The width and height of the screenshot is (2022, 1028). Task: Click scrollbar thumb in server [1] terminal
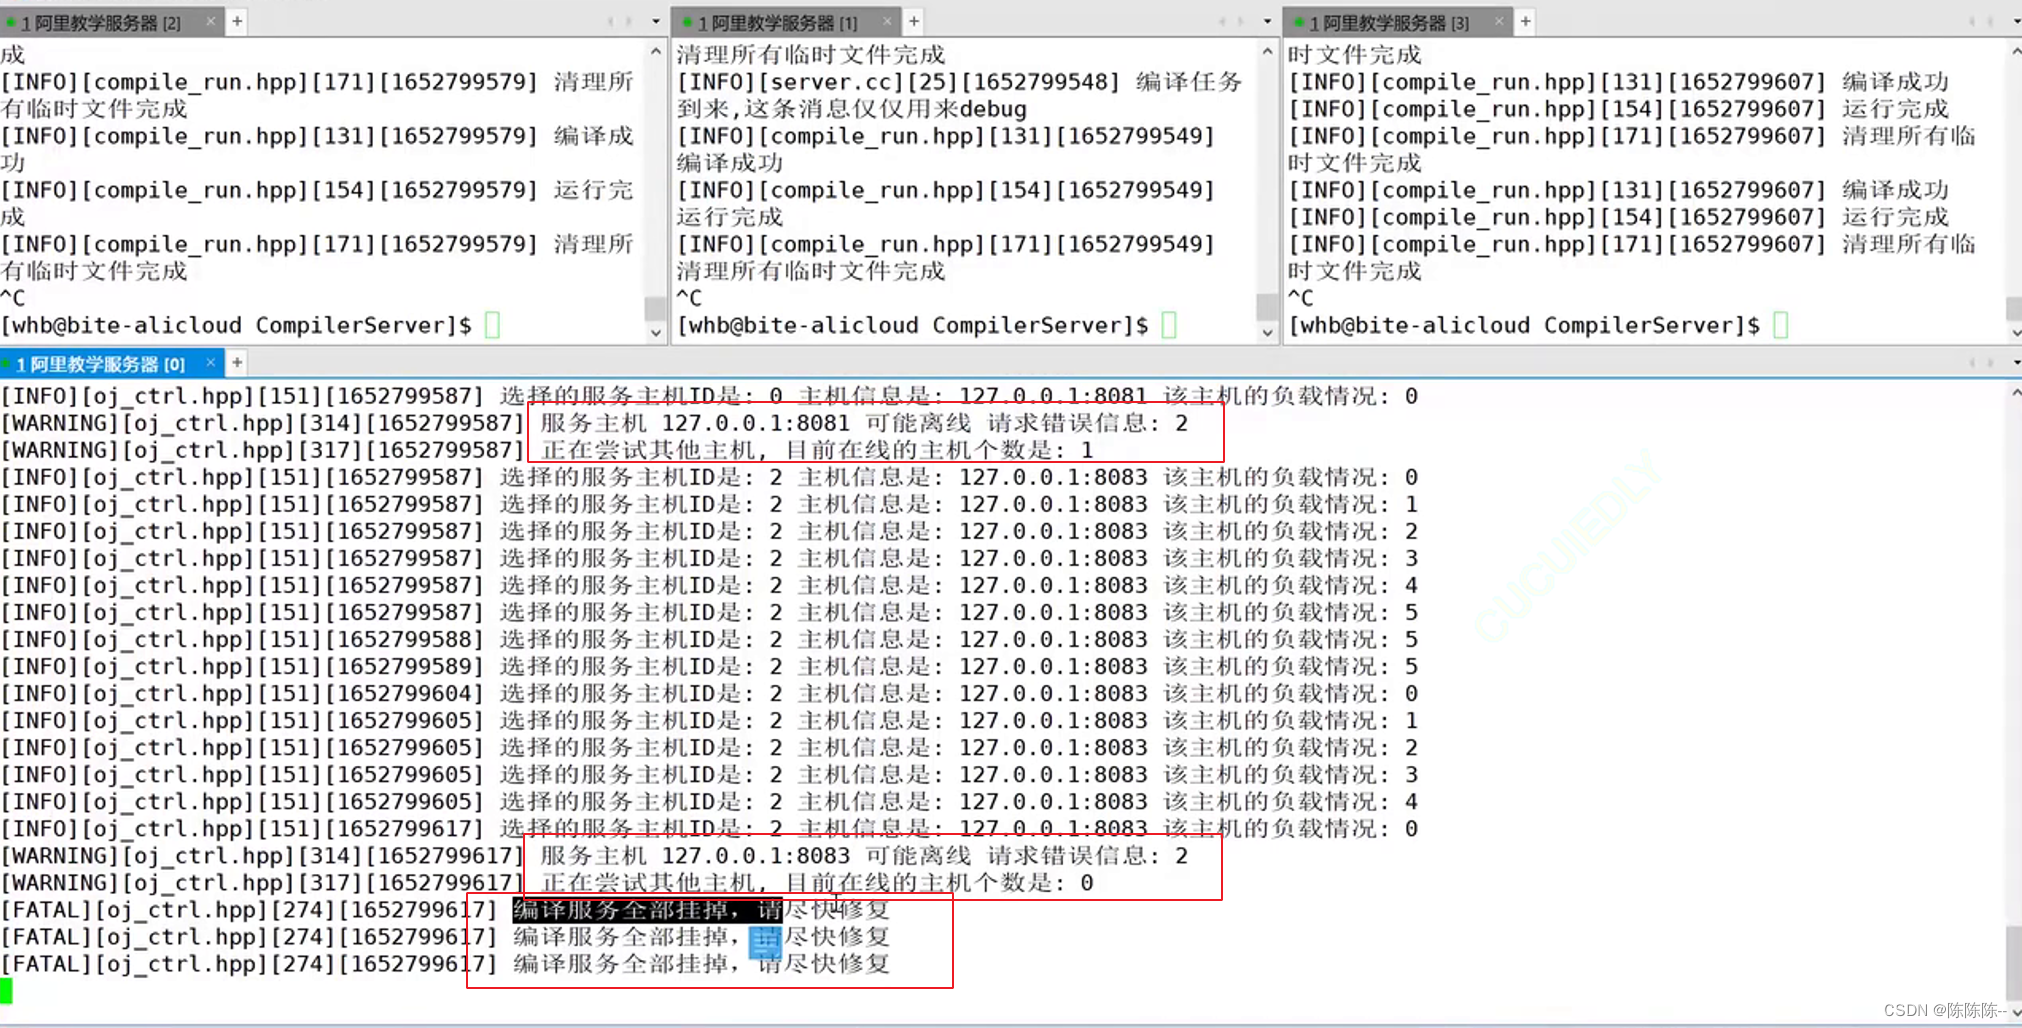point(1267,306)
